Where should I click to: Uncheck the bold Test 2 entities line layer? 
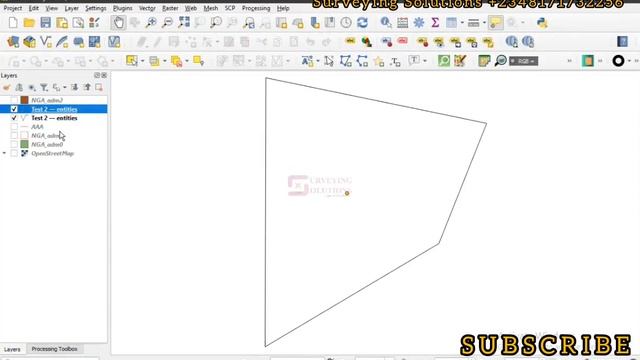click(x=14, y=118)
